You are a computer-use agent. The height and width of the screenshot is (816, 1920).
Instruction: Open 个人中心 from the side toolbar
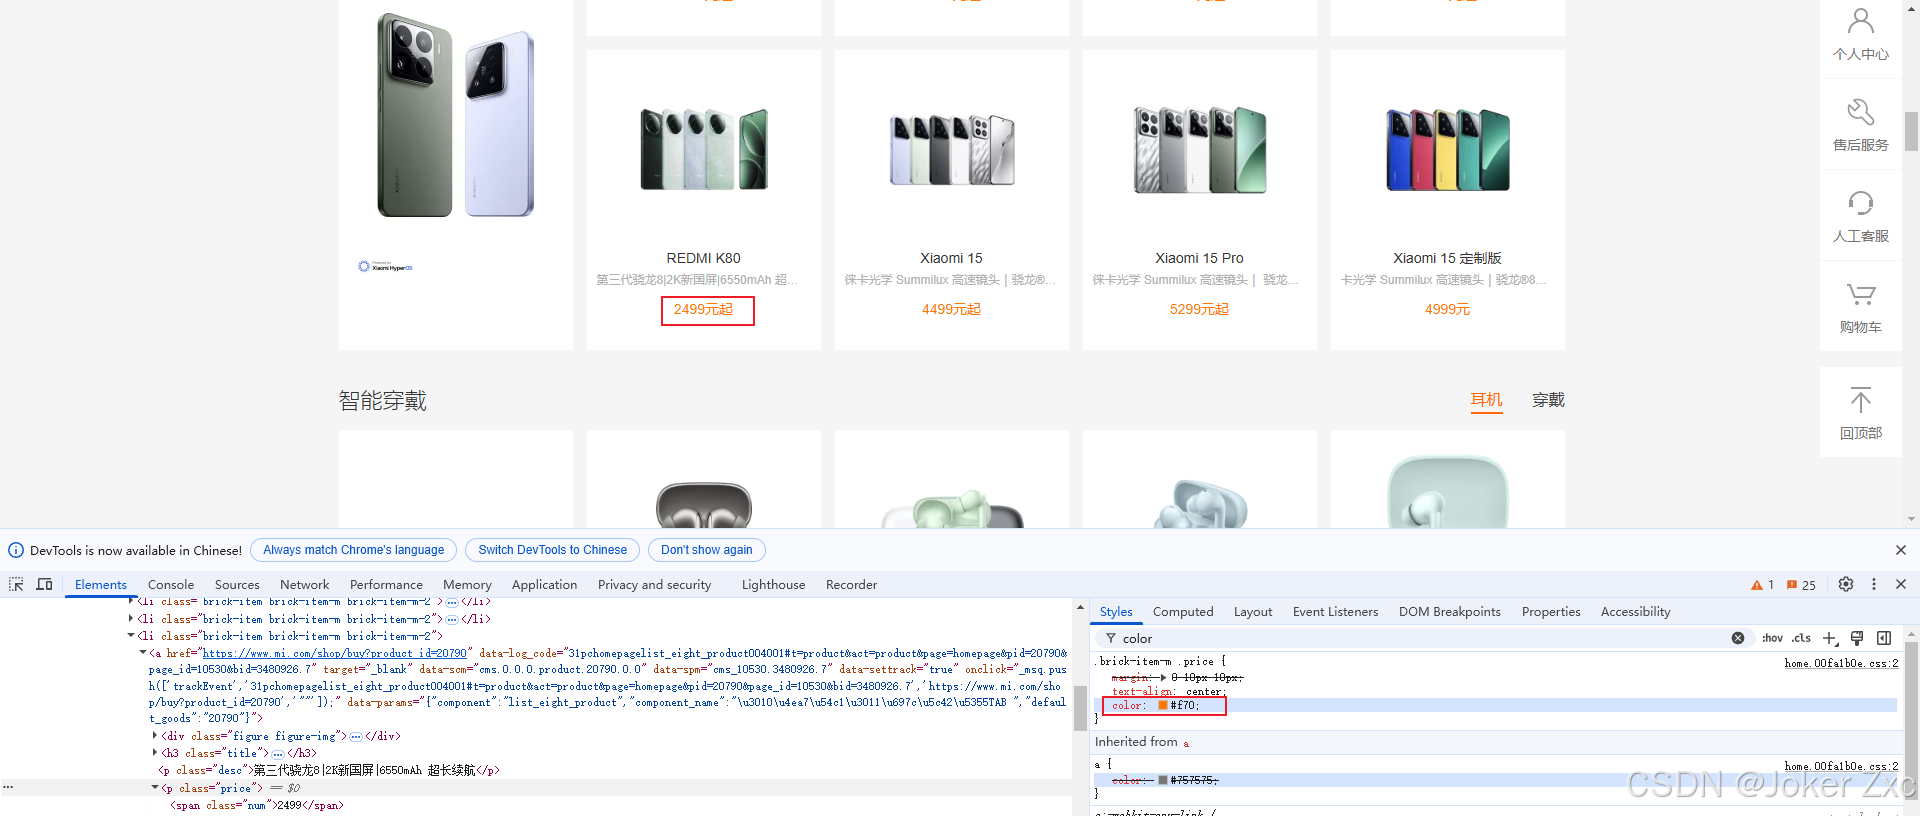click(x=1861, y=34)
